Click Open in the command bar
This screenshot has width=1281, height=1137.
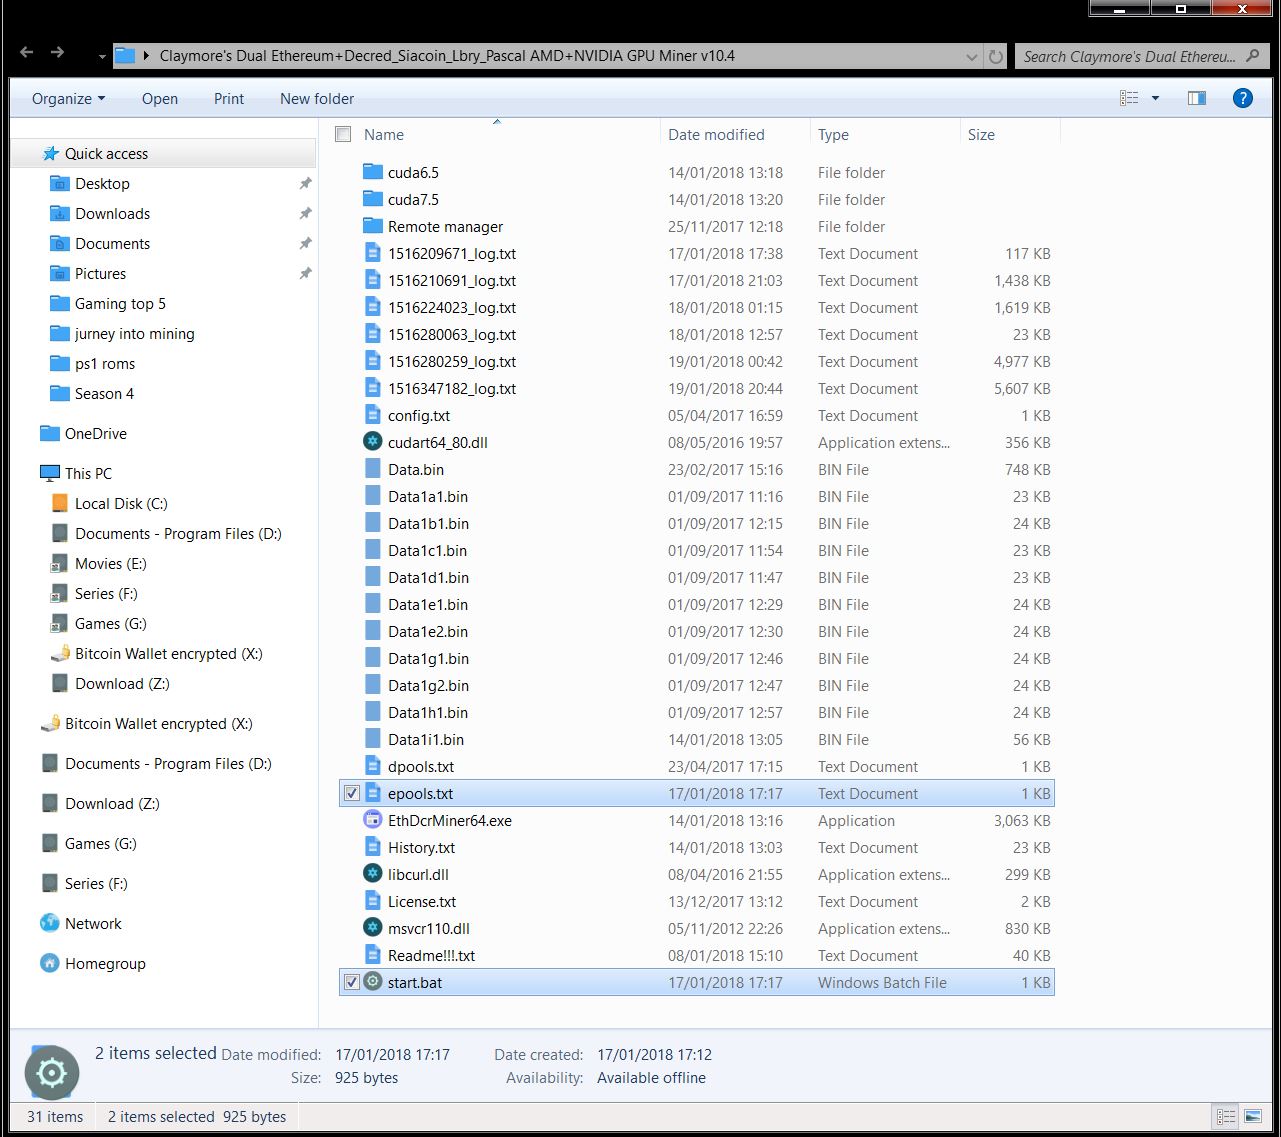[x=160, y=98]
